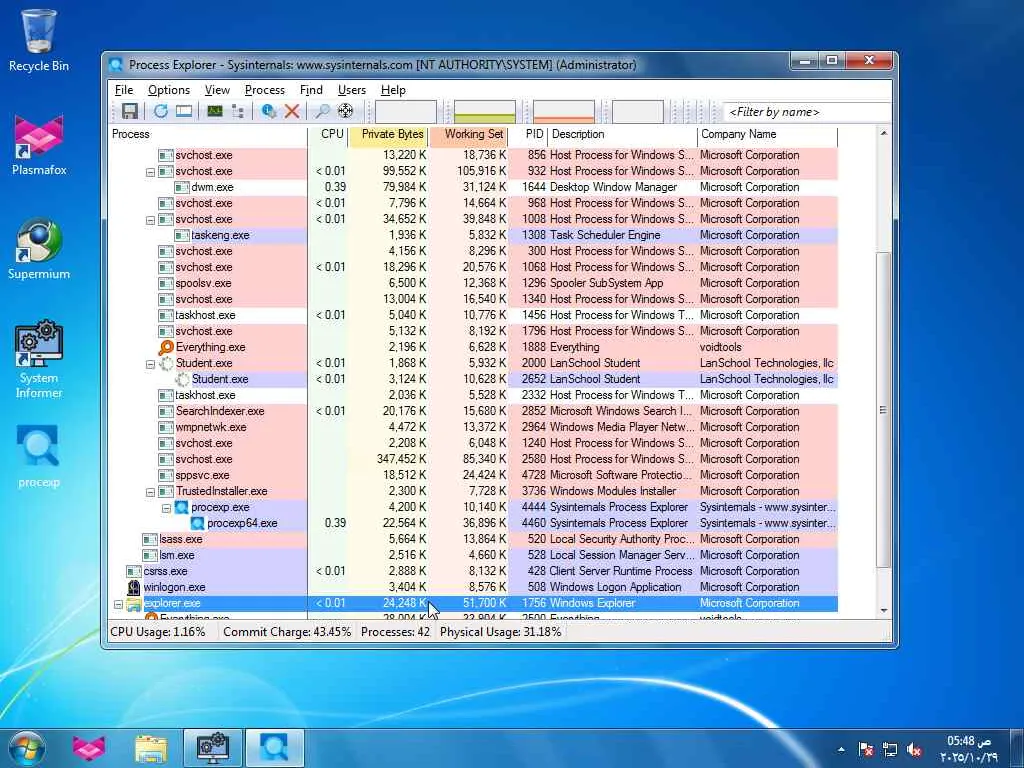The image size is (1024, 768).
Task: Select the spoolsv.exe process row
Action: (x=473, y=283)
